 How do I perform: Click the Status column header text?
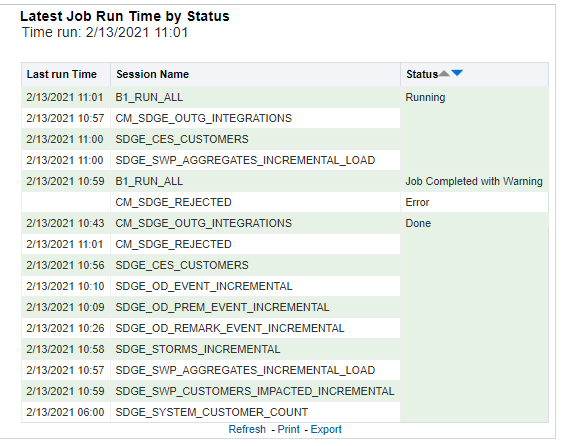click(x=422, y=74)
